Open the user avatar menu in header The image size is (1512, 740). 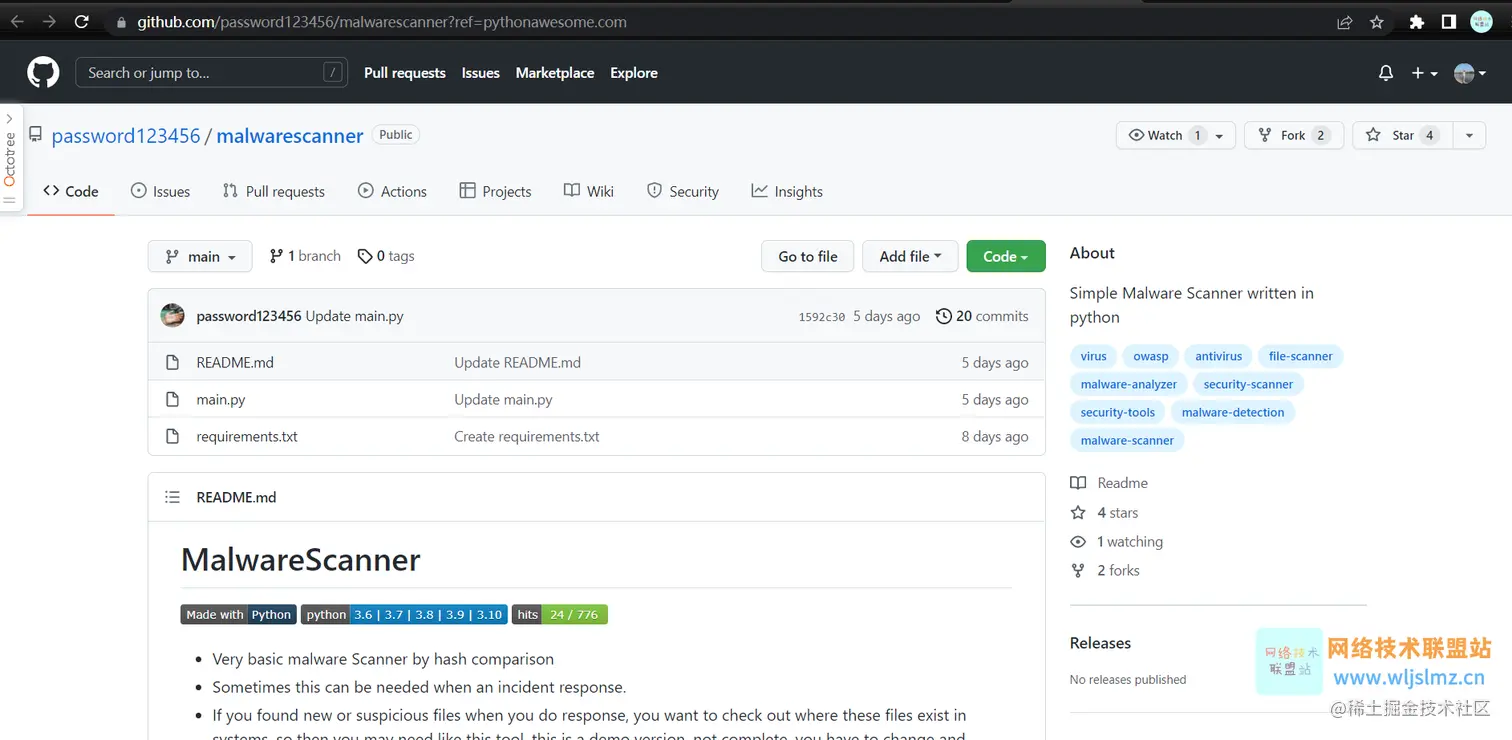click(1469, 73)
